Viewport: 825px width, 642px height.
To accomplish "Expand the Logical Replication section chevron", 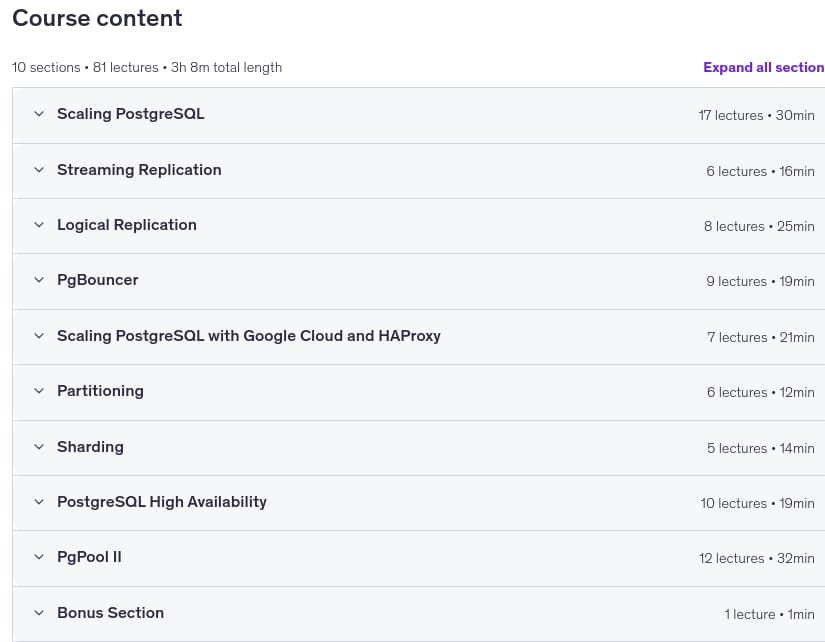I will click(x=39, y=225).
